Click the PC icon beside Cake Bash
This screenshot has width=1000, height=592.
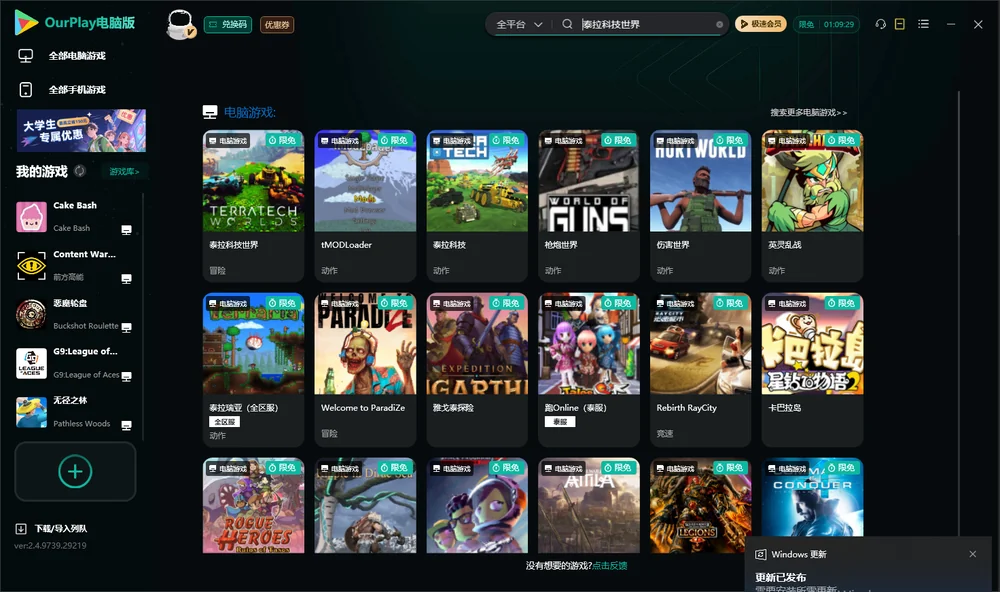126,230
